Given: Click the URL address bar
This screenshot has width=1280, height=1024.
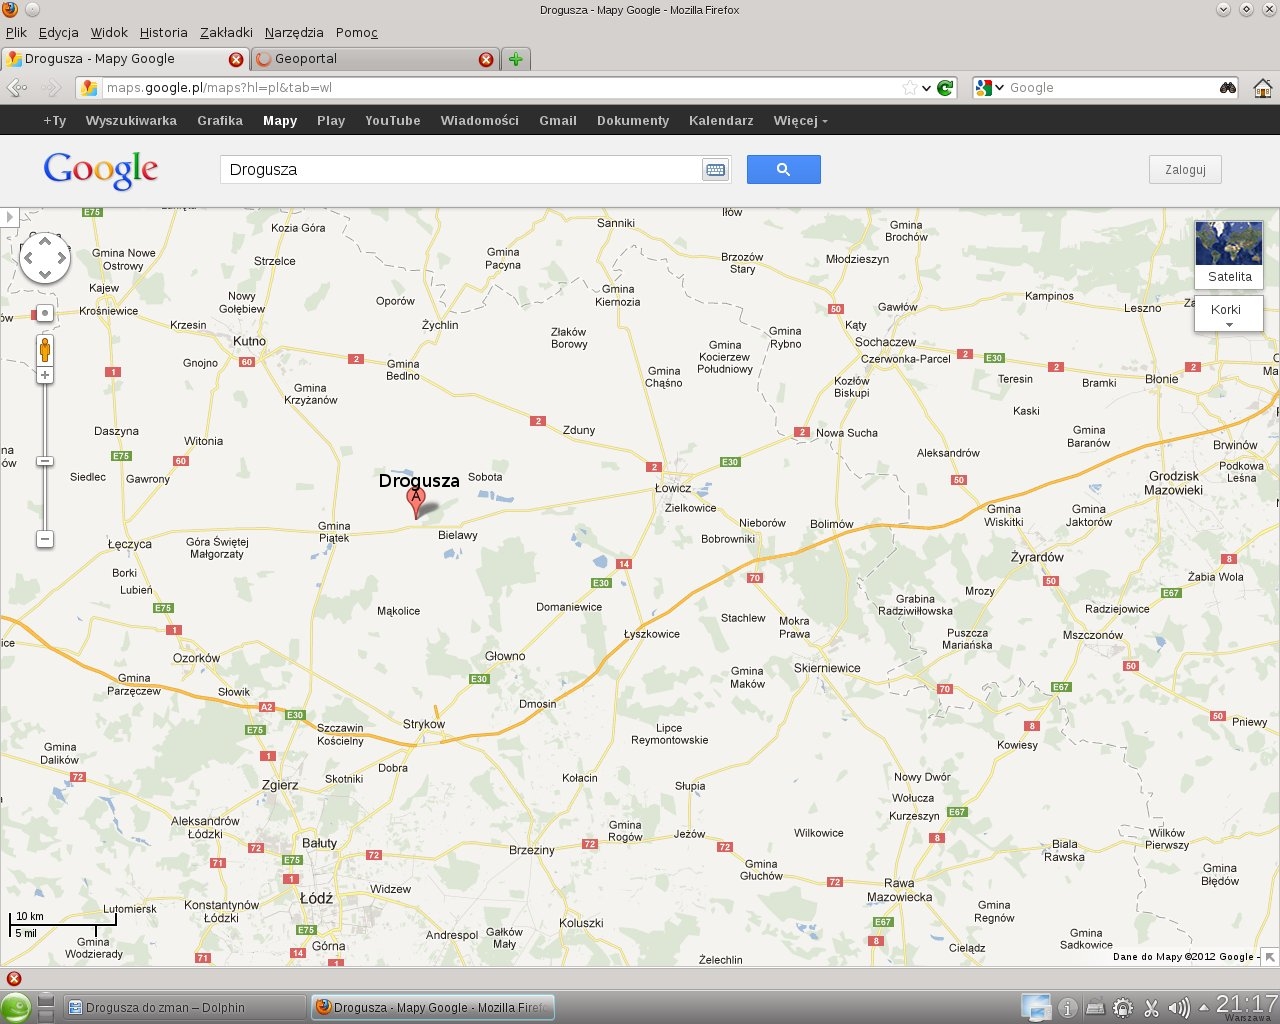Looking at the screenshot, I should tap(500, 88).
